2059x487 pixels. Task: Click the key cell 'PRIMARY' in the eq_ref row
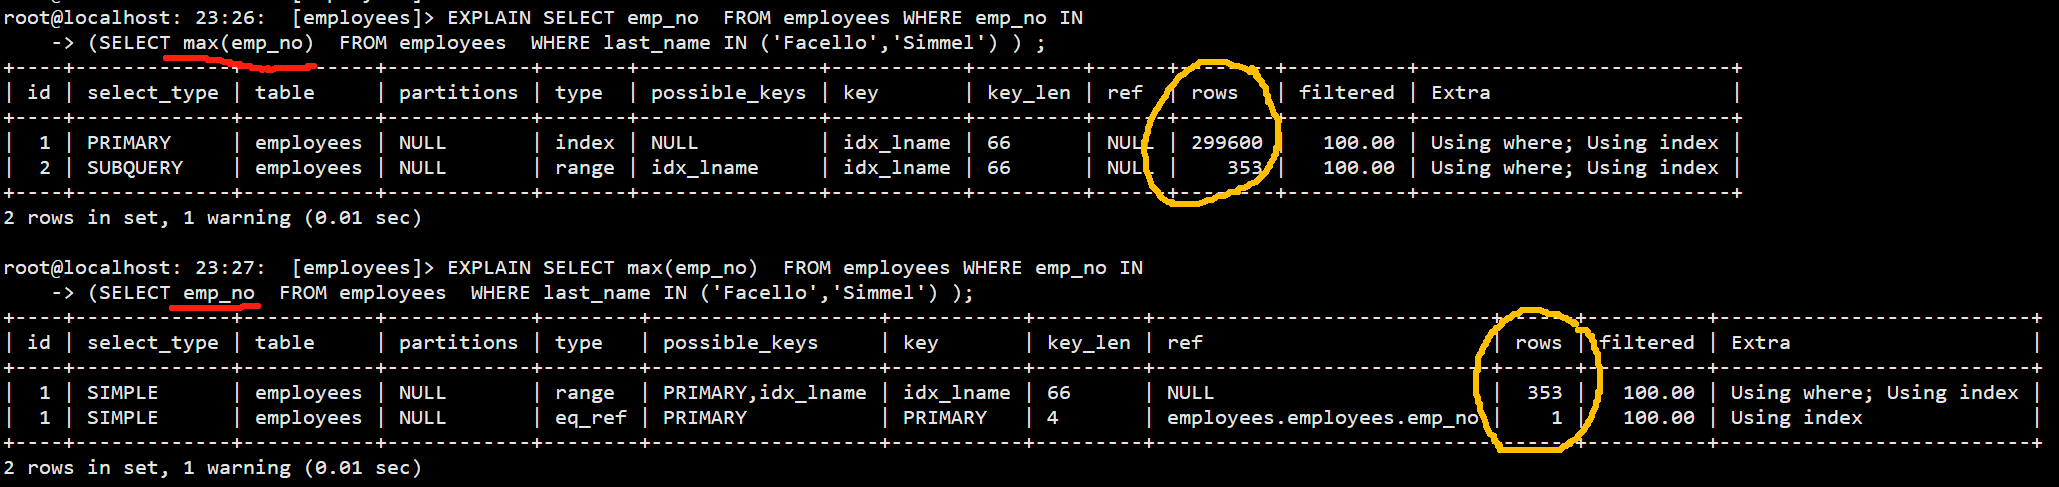pos(945,418)
